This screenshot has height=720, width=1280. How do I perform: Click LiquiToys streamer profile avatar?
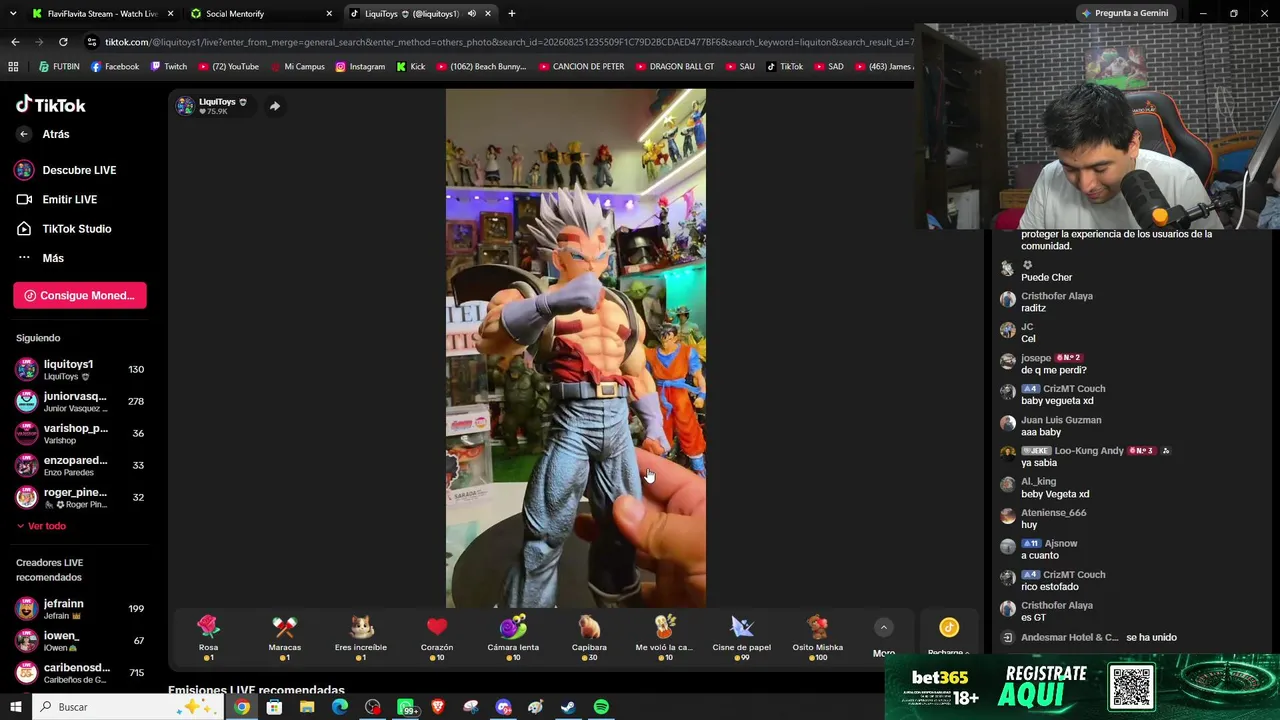tap(185, 106)
